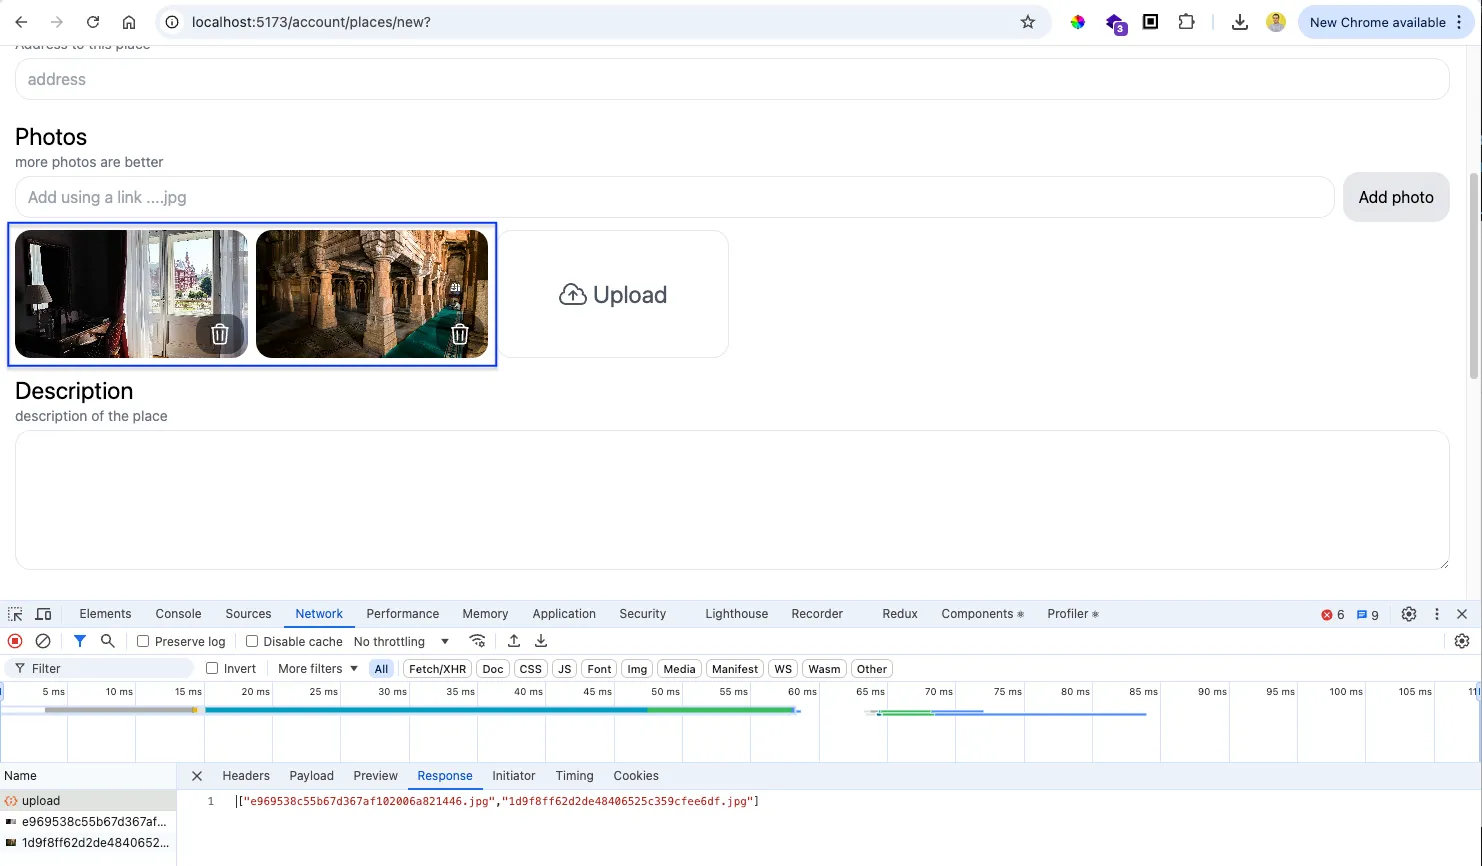Enable the Preserve log checkbox
Screen dimensions: 1482x866
143,641
